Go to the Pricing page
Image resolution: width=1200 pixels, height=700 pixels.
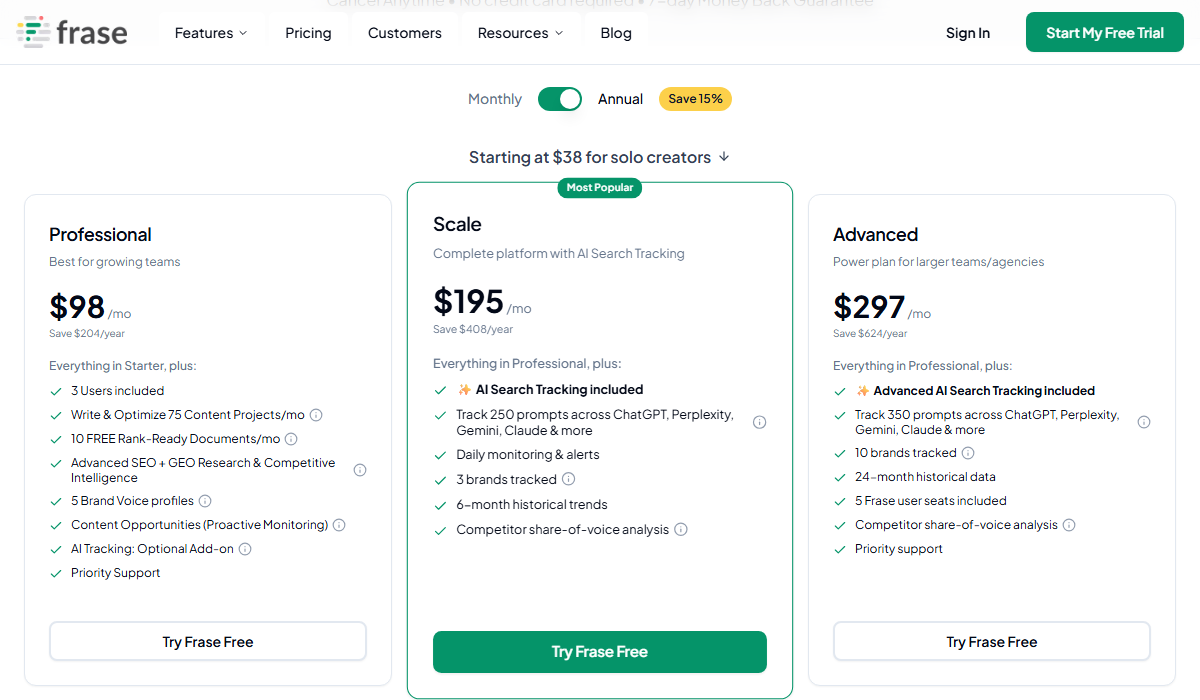tap(308, 32)
